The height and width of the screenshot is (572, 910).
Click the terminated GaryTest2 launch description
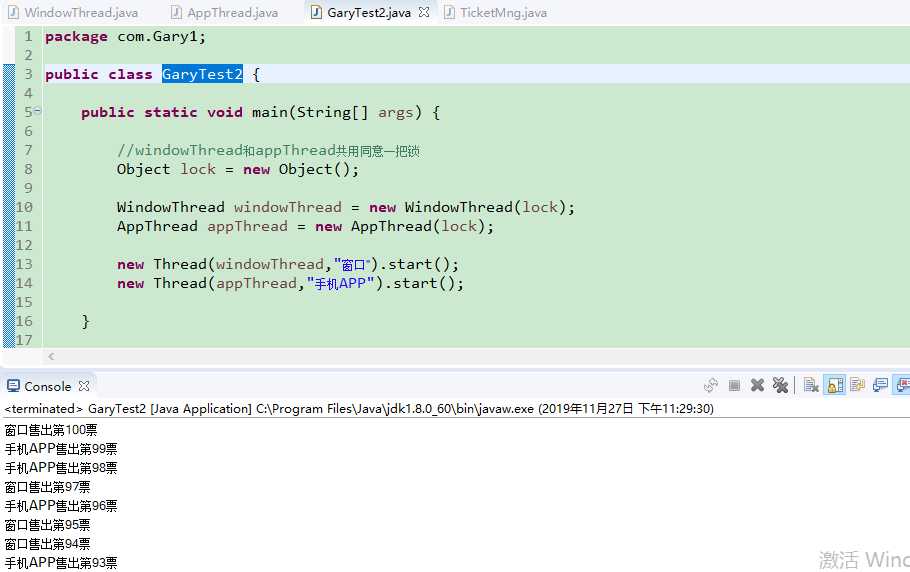click(359, 408)
